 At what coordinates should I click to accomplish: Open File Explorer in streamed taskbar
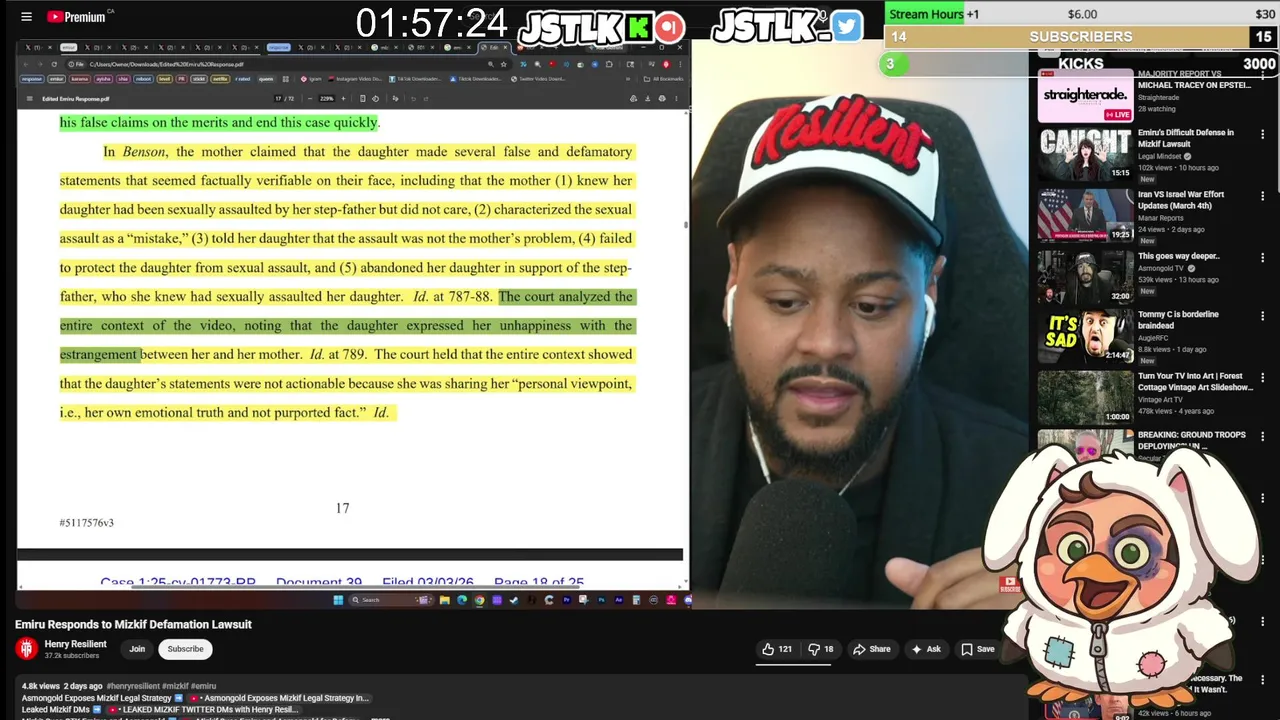pos(444,600)
